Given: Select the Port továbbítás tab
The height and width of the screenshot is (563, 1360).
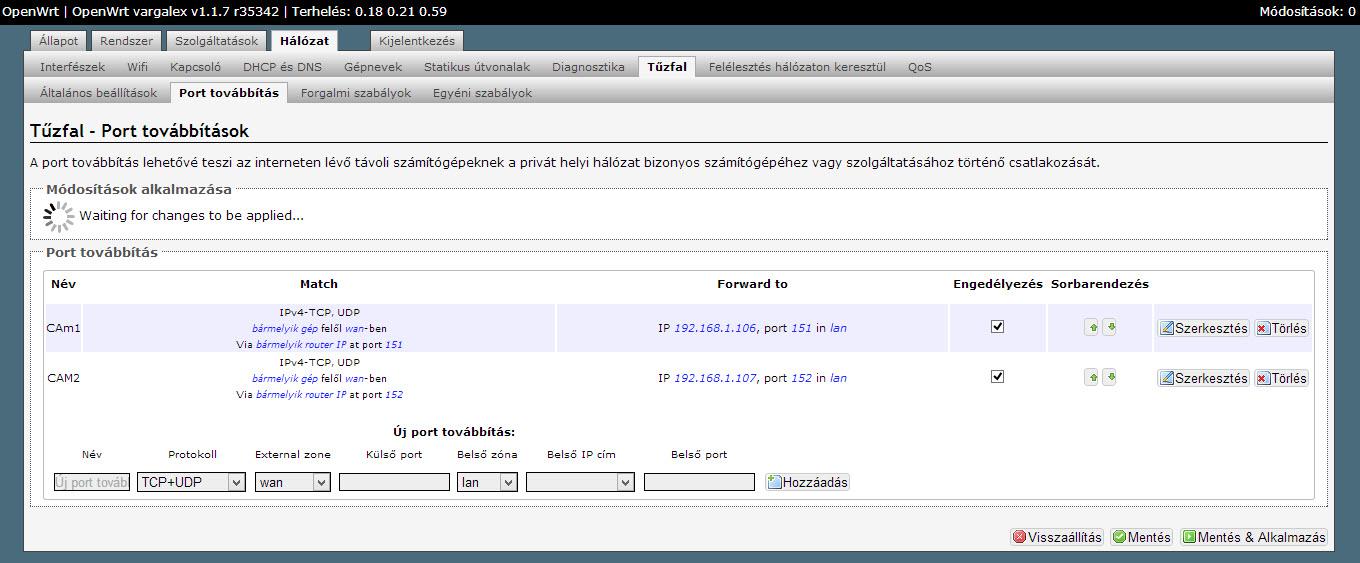Looking at the screenshot, I should click(x=229, y=93).
